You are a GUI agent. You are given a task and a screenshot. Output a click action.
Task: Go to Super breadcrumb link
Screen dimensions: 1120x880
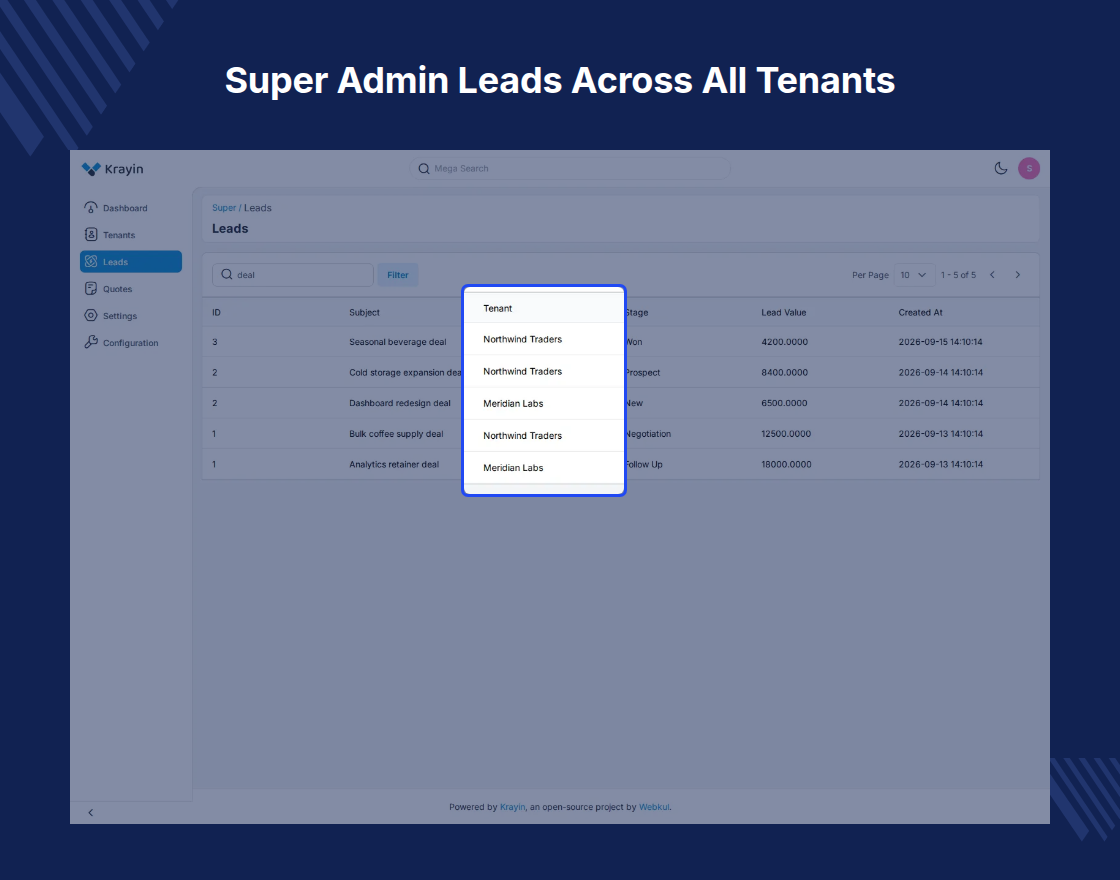point(224,208)
